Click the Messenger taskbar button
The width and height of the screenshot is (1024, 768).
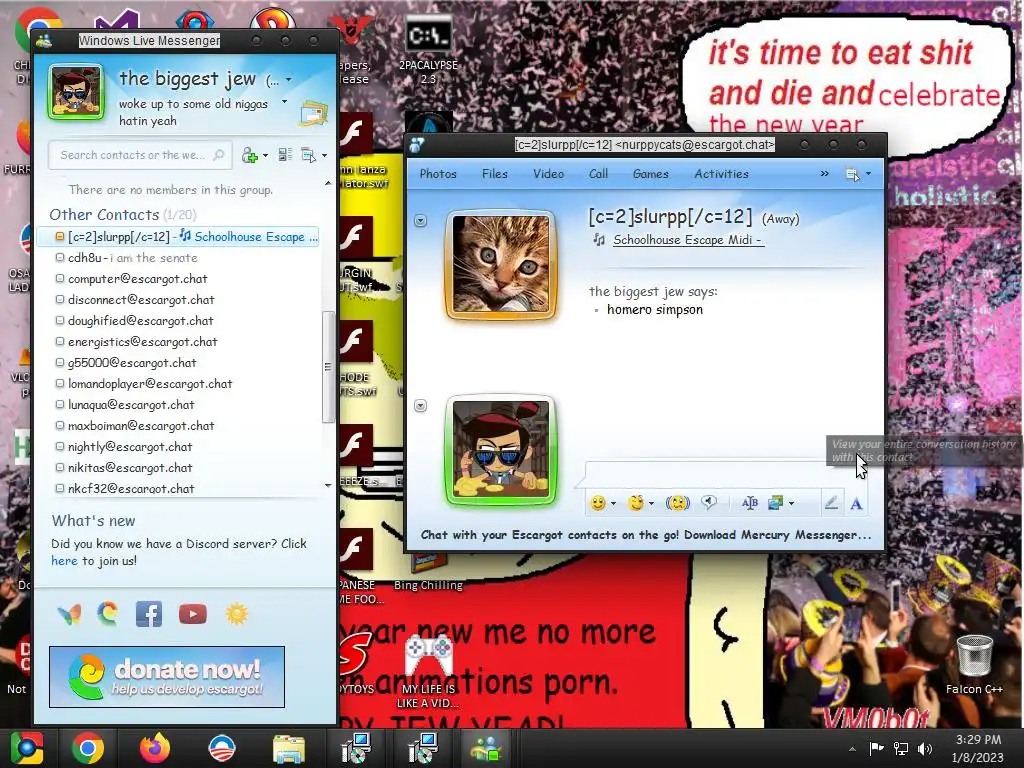coord(487,748)
